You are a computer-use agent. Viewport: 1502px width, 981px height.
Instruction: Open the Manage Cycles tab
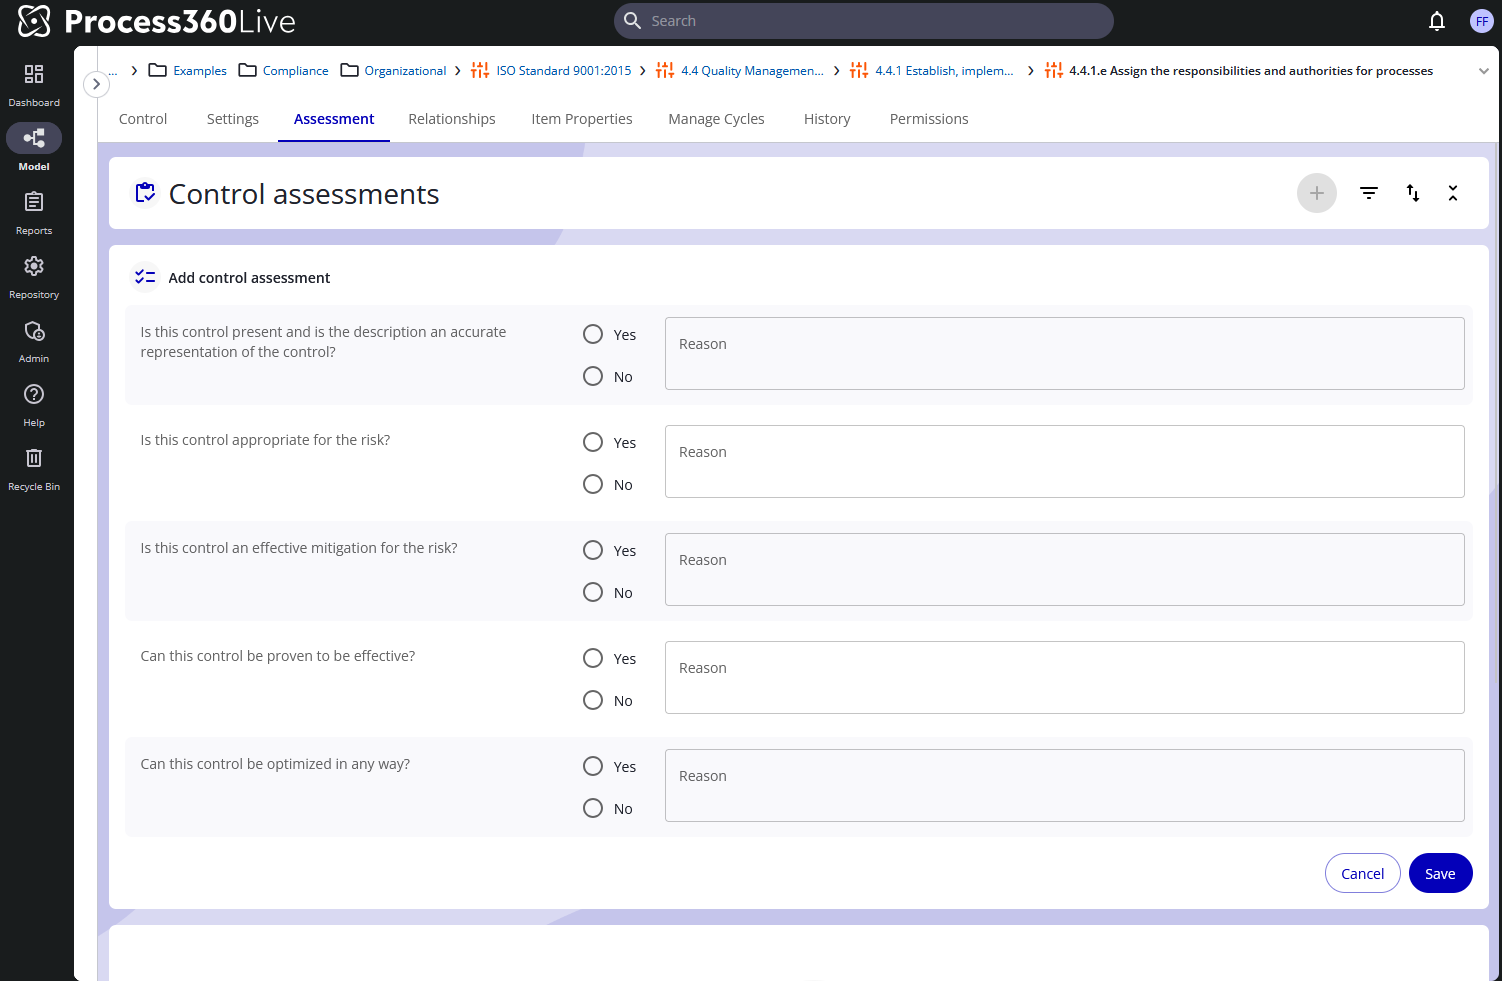[716, 119]
